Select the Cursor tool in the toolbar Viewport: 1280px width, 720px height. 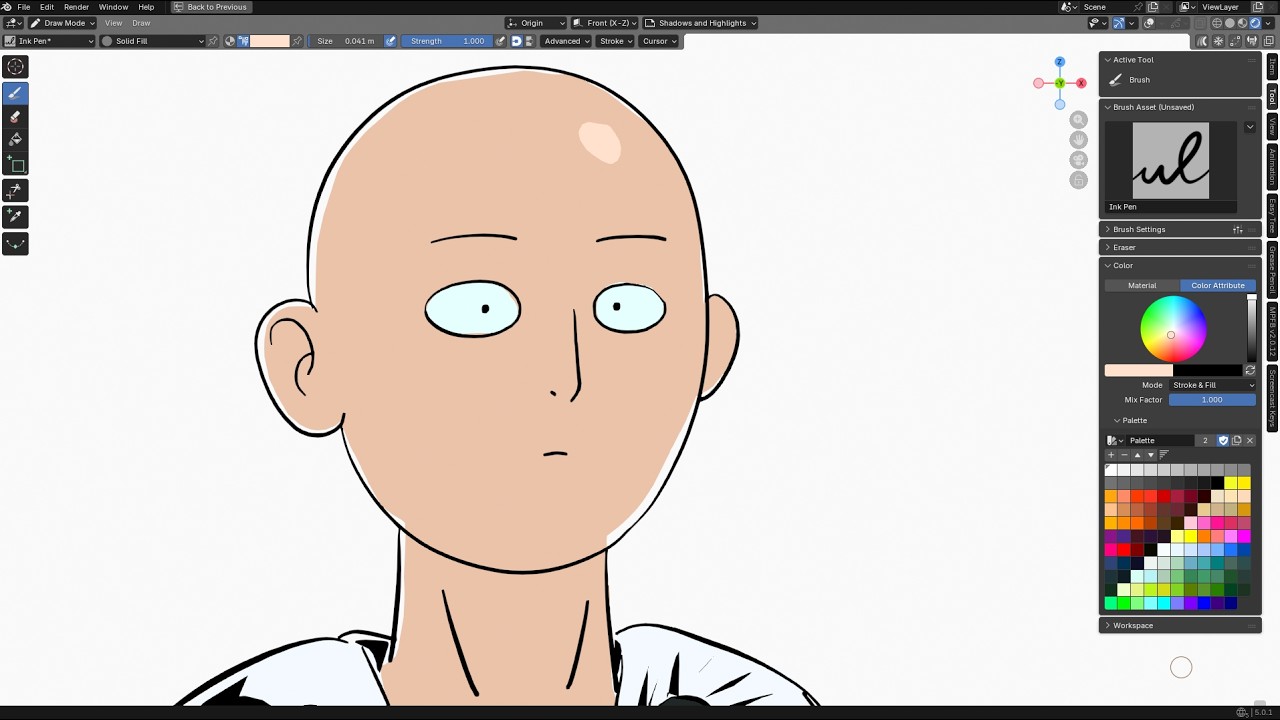click(15, 67)
